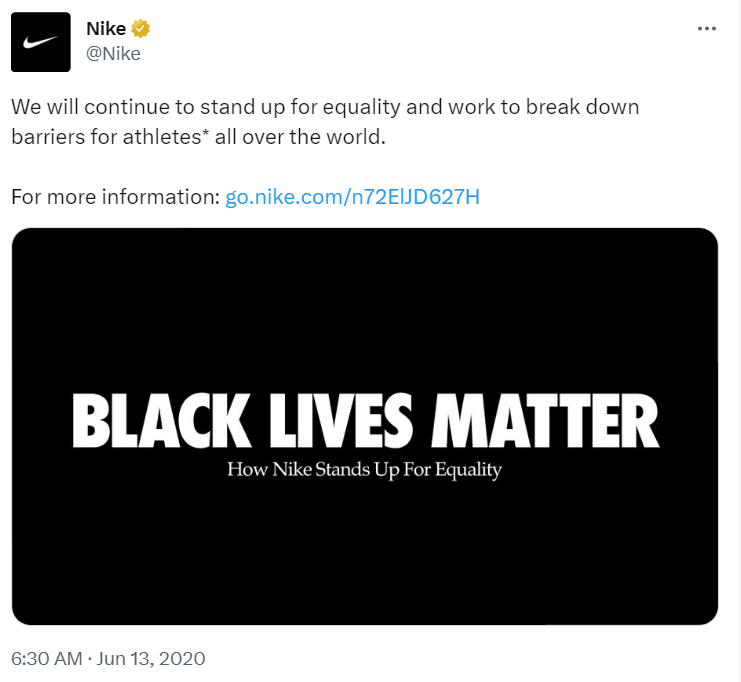741x682 pixels.
Task: Open the Nike display name profile link
Action: point(106,29)
